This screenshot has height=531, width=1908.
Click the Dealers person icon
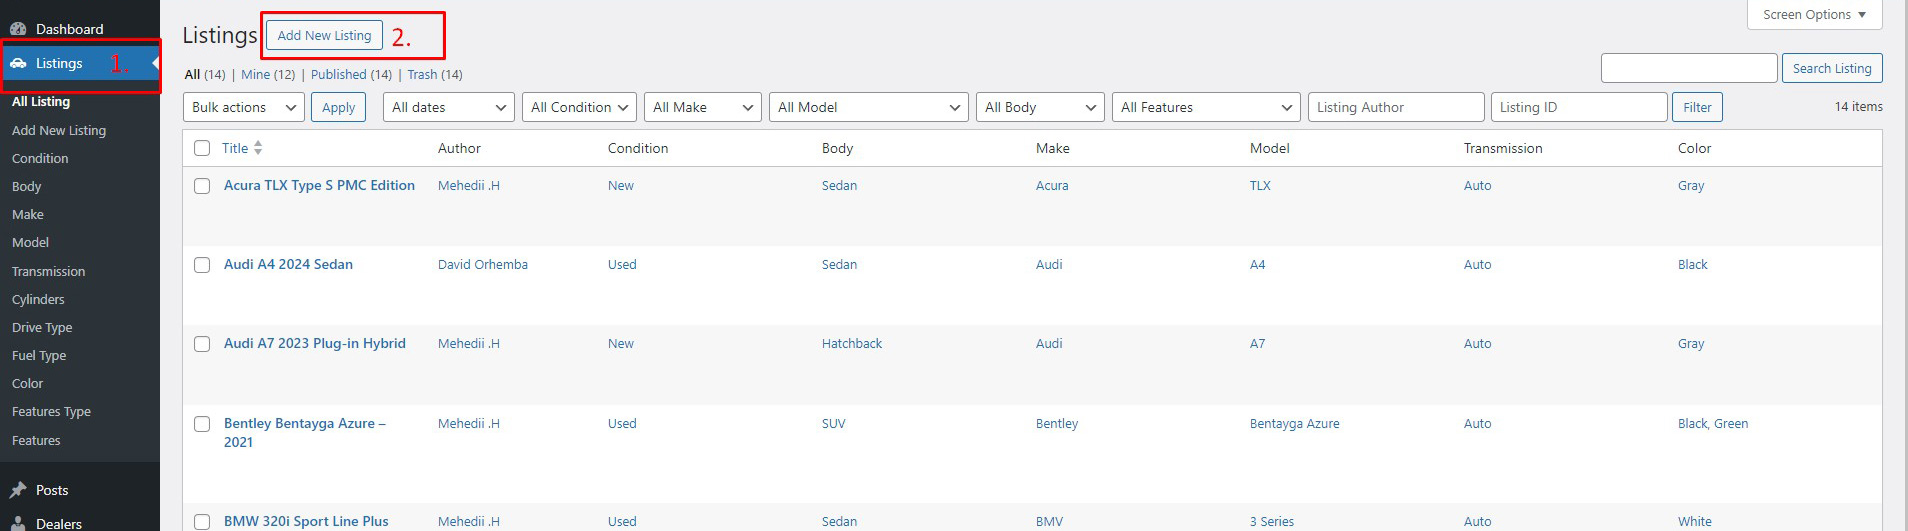coord(18,523)
